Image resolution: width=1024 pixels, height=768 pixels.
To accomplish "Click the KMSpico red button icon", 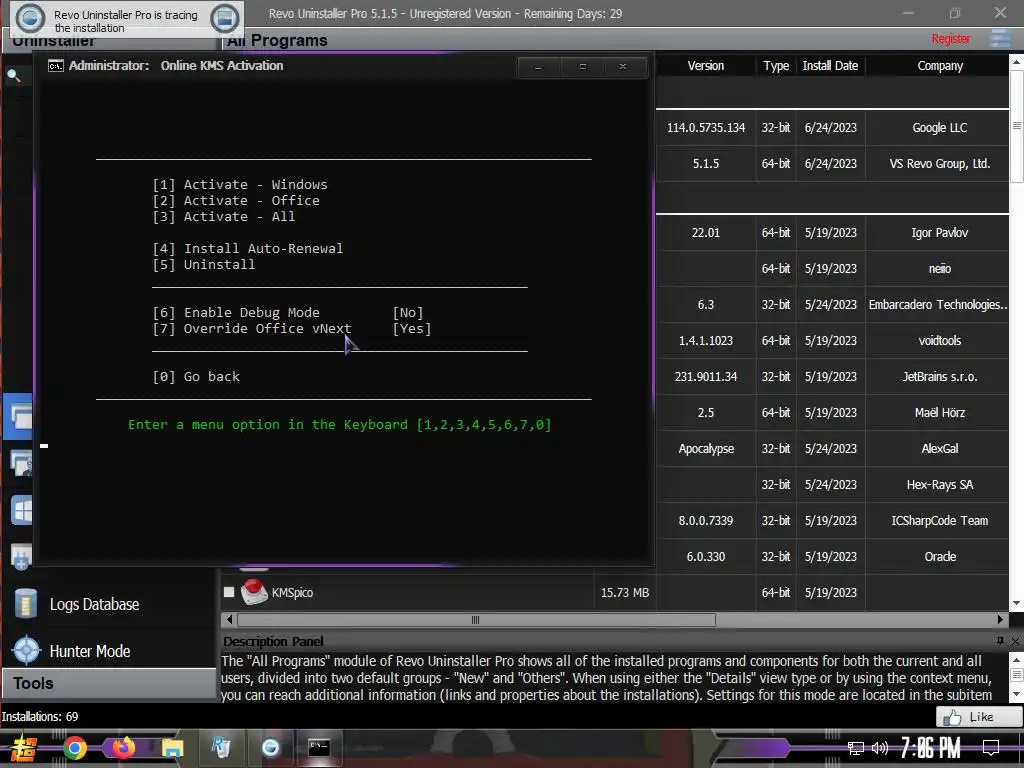I will pos(254,592).
